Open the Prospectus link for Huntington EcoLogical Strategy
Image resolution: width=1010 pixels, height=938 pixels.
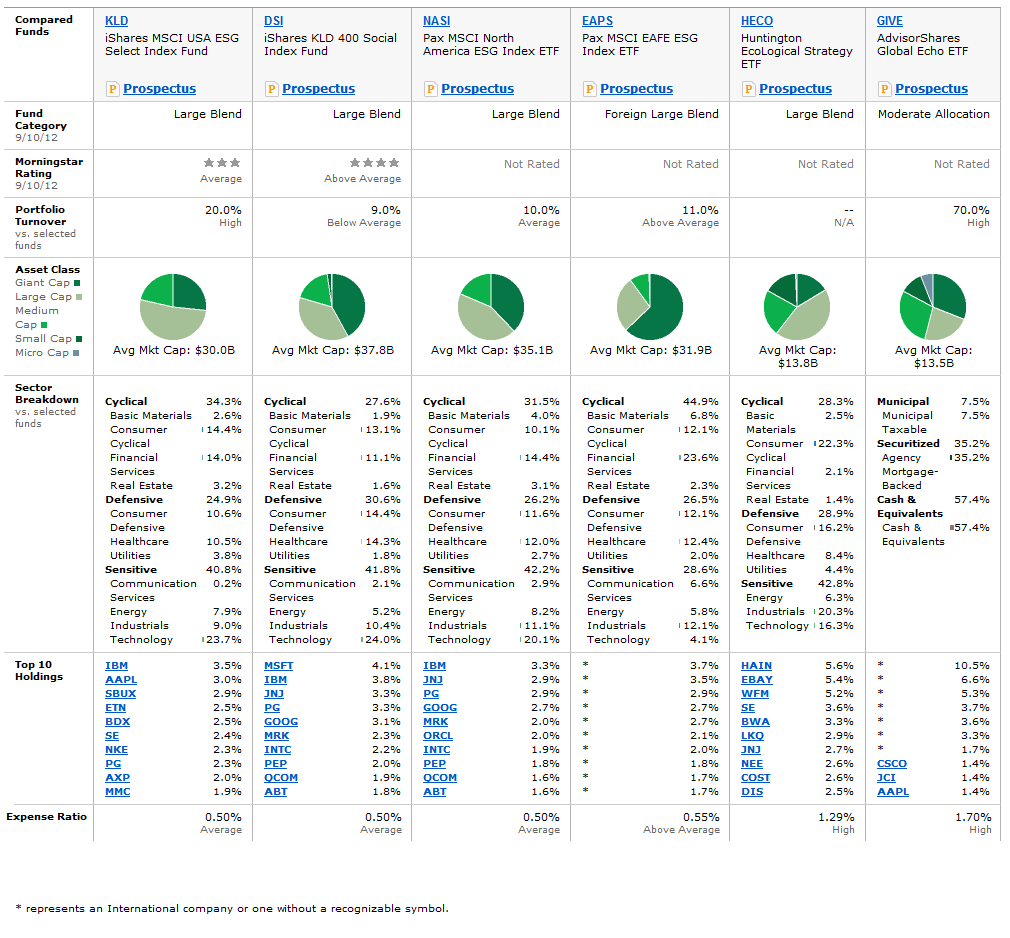[x=796, y=89]
